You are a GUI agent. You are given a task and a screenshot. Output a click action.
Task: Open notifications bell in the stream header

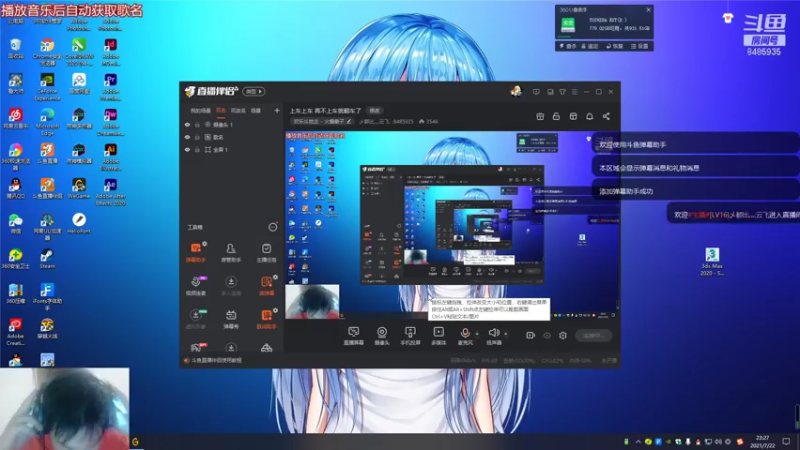[589, 116]
